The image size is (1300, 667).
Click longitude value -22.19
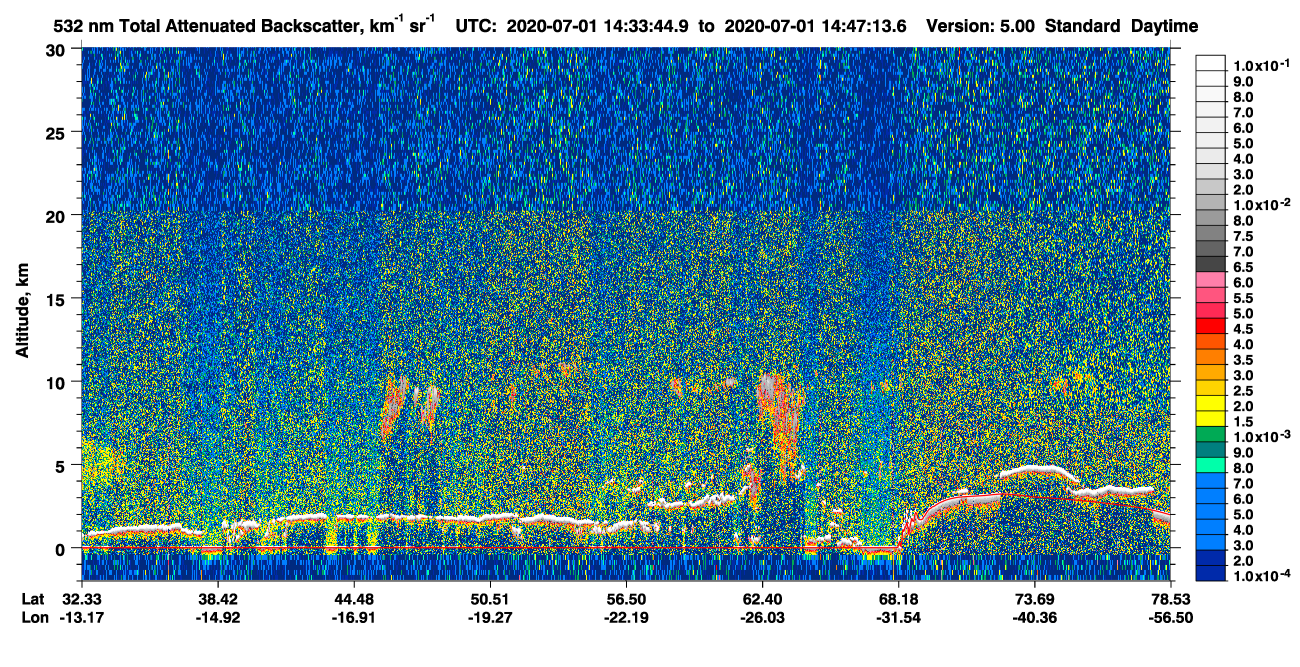click(x=624, y=617)
